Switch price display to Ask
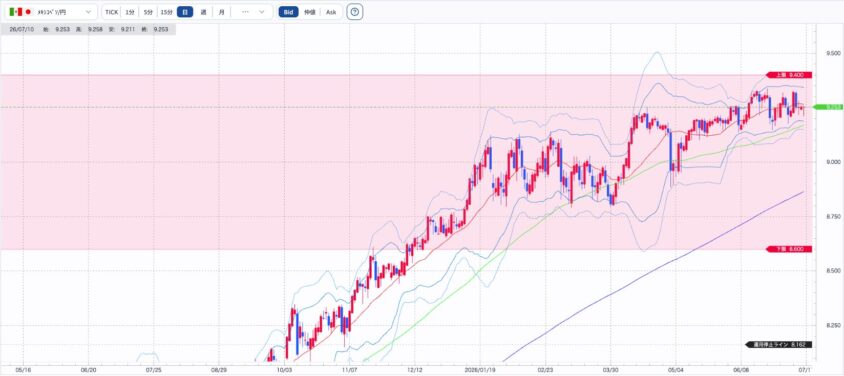Viewport: 844px width, 376px height. [x=331, y=12]
